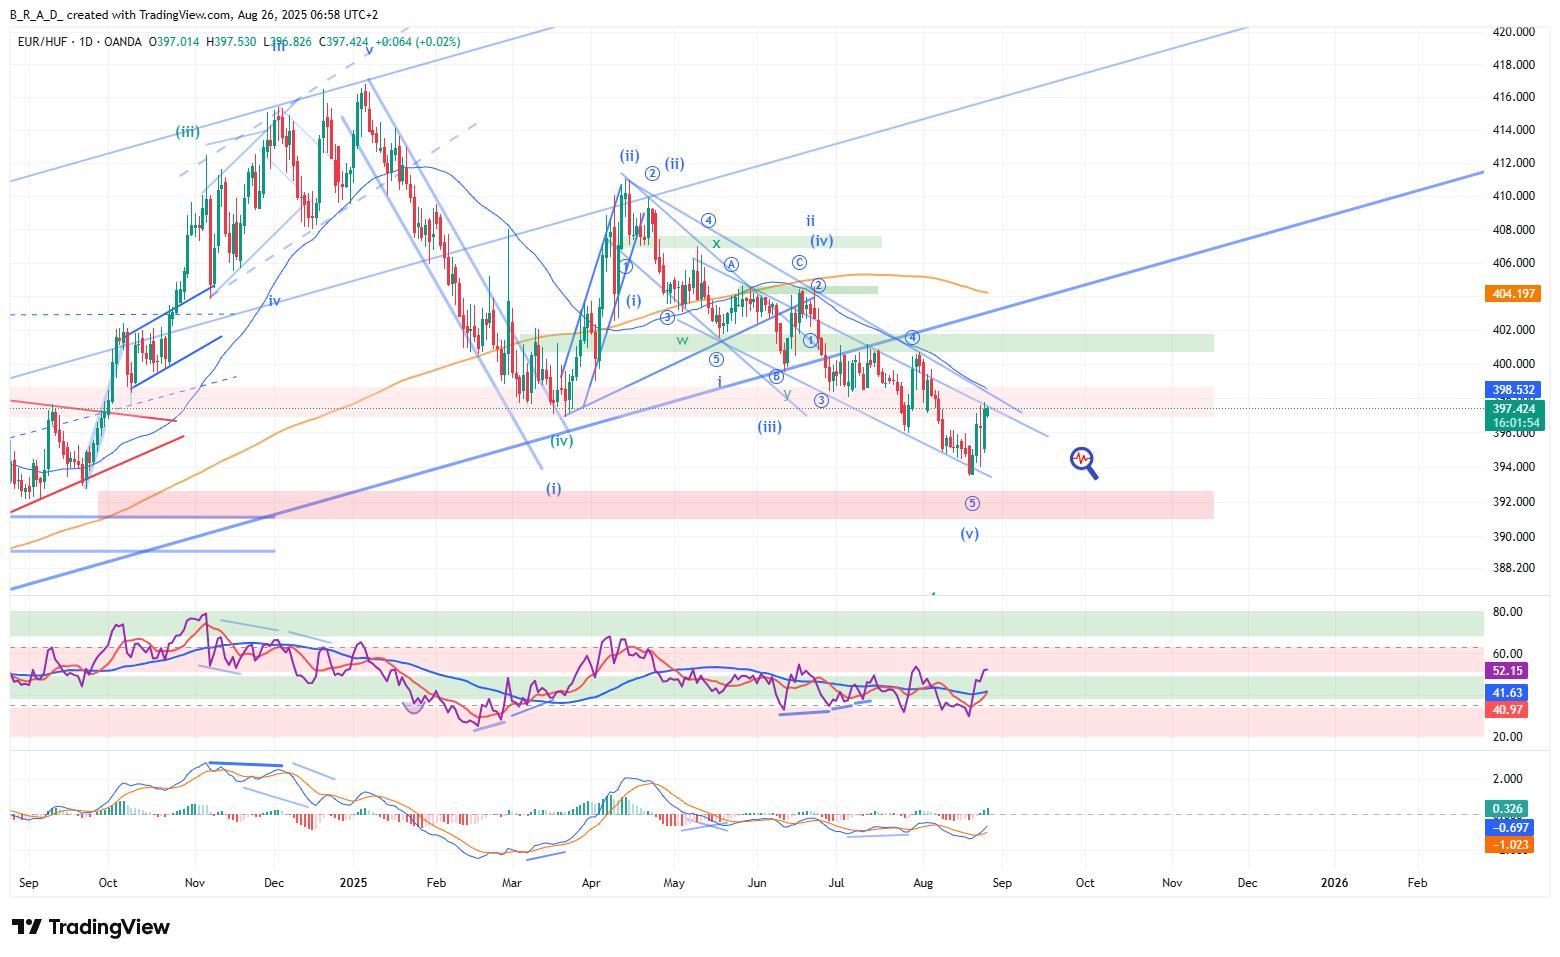The height and width of the screenshot is (957, 1560).
Task: Click the red 40.97 indicator tag
Action: (1507, 709)
